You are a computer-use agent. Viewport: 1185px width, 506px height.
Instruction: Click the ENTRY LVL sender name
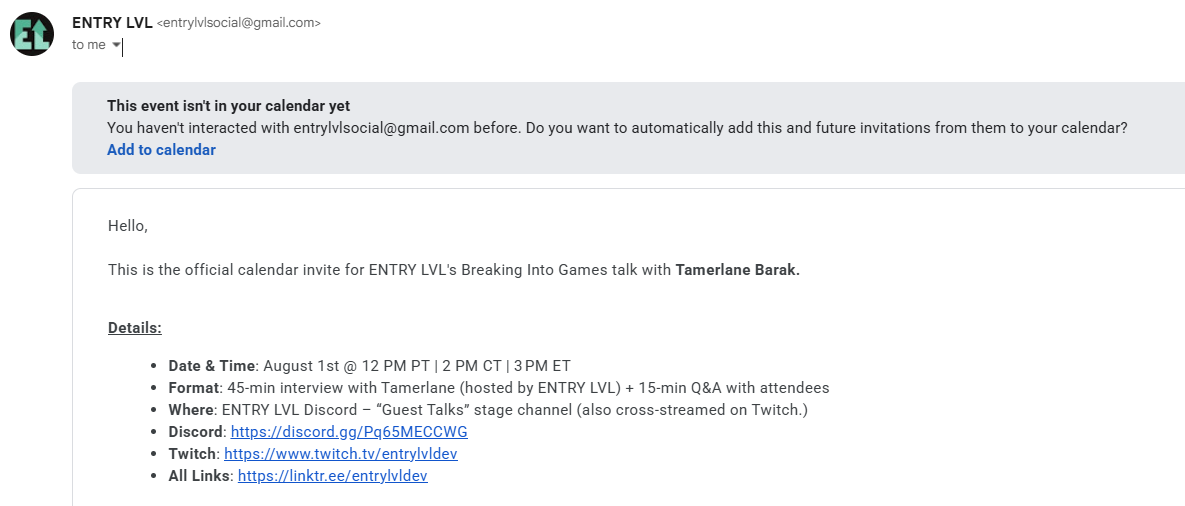[113, 23]
